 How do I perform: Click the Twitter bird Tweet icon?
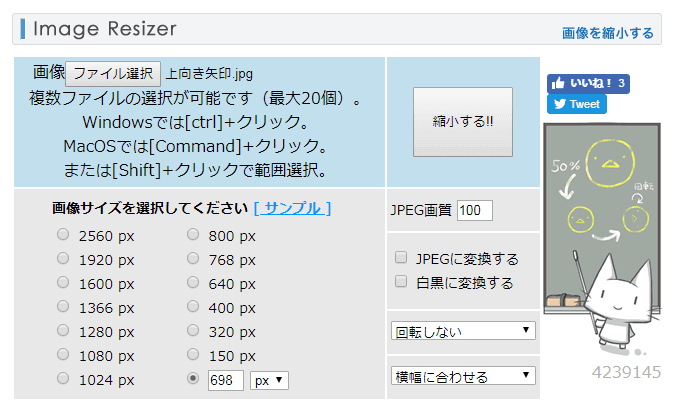(558, 104)
